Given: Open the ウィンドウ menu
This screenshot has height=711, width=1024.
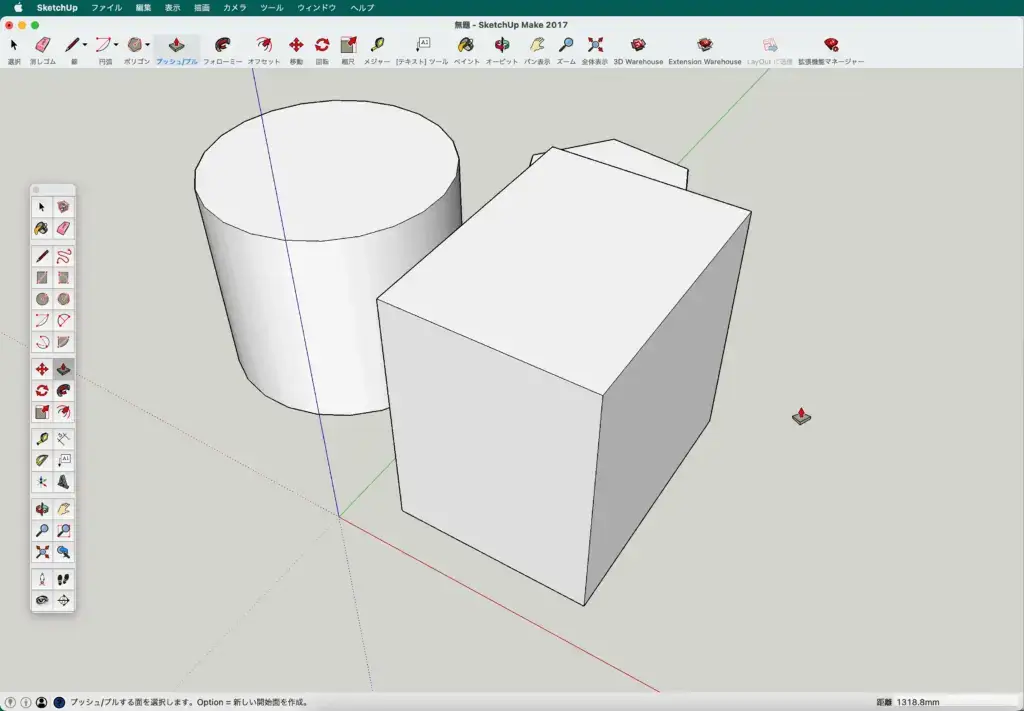Looking at the screenshot, I should pyautogui.click(x=317, y=8).
